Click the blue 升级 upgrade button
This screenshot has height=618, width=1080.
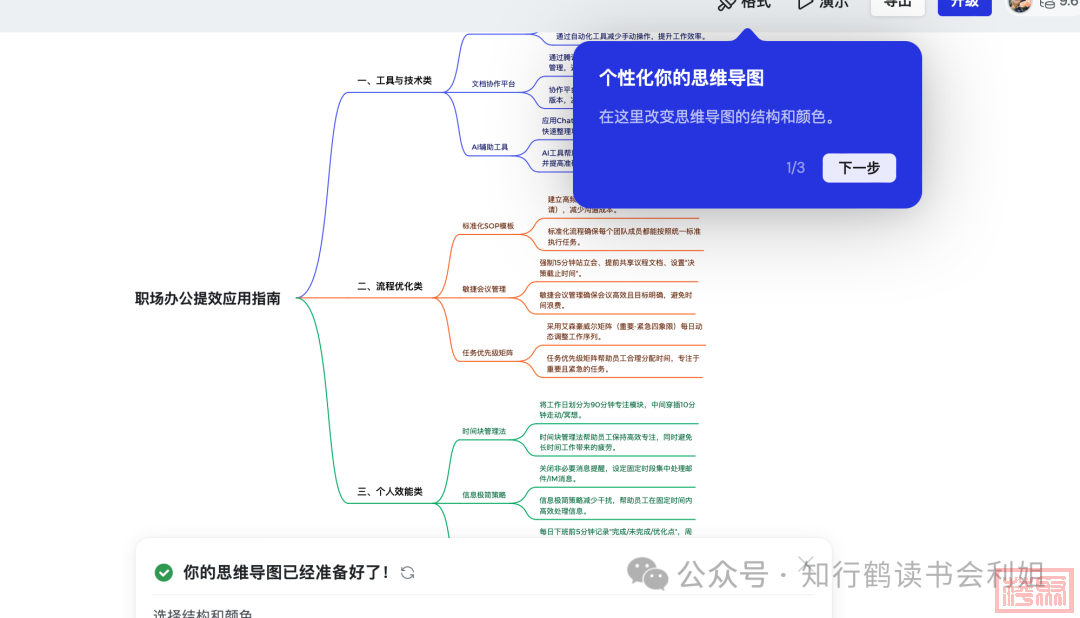click(964, 6)
